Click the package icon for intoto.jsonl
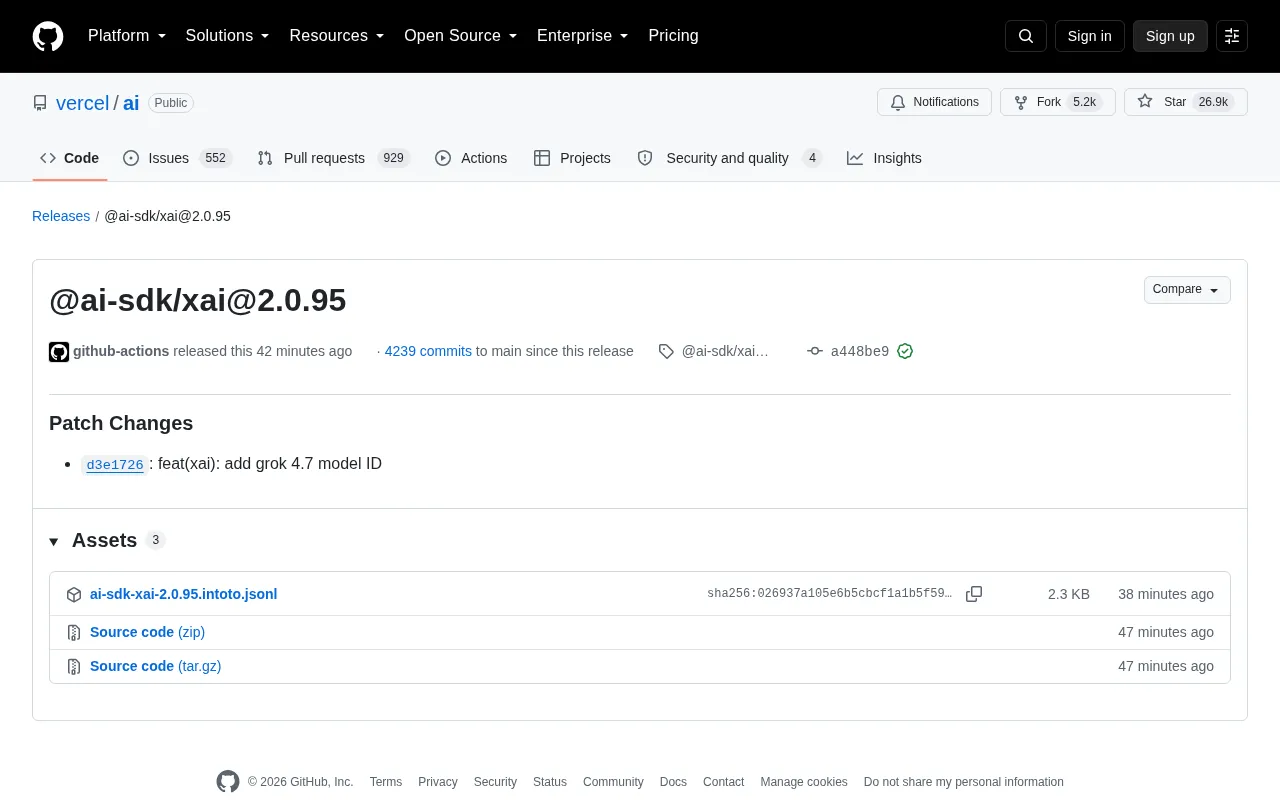The width and height of the screenshot is (1280, 800). point(74,595)
